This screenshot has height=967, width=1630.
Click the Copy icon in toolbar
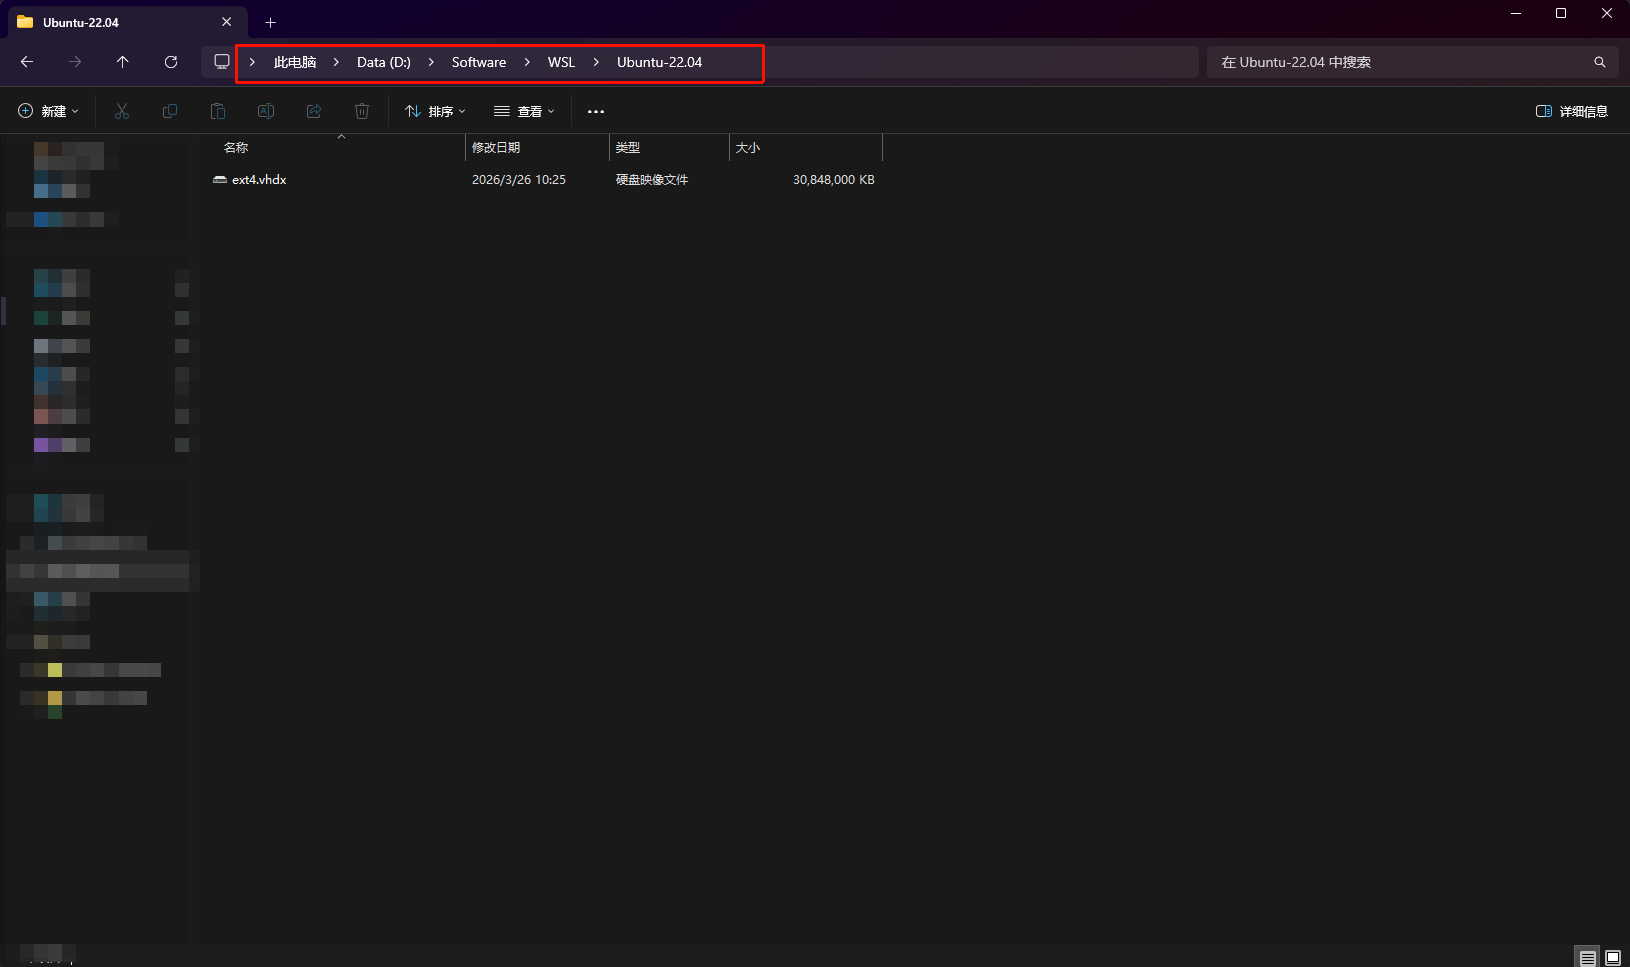[x=170, y=111]
